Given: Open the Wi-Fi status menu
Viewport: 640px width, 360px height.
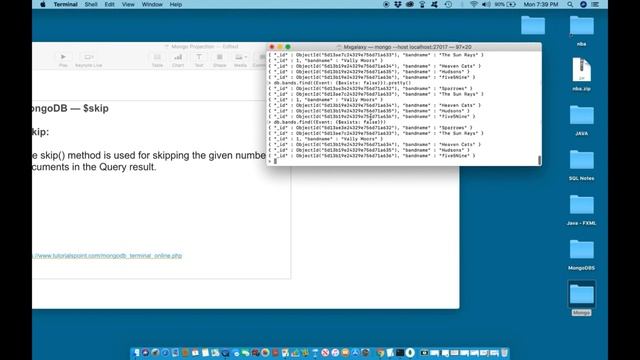Looking at the screenshot, I should click(473, 4).
